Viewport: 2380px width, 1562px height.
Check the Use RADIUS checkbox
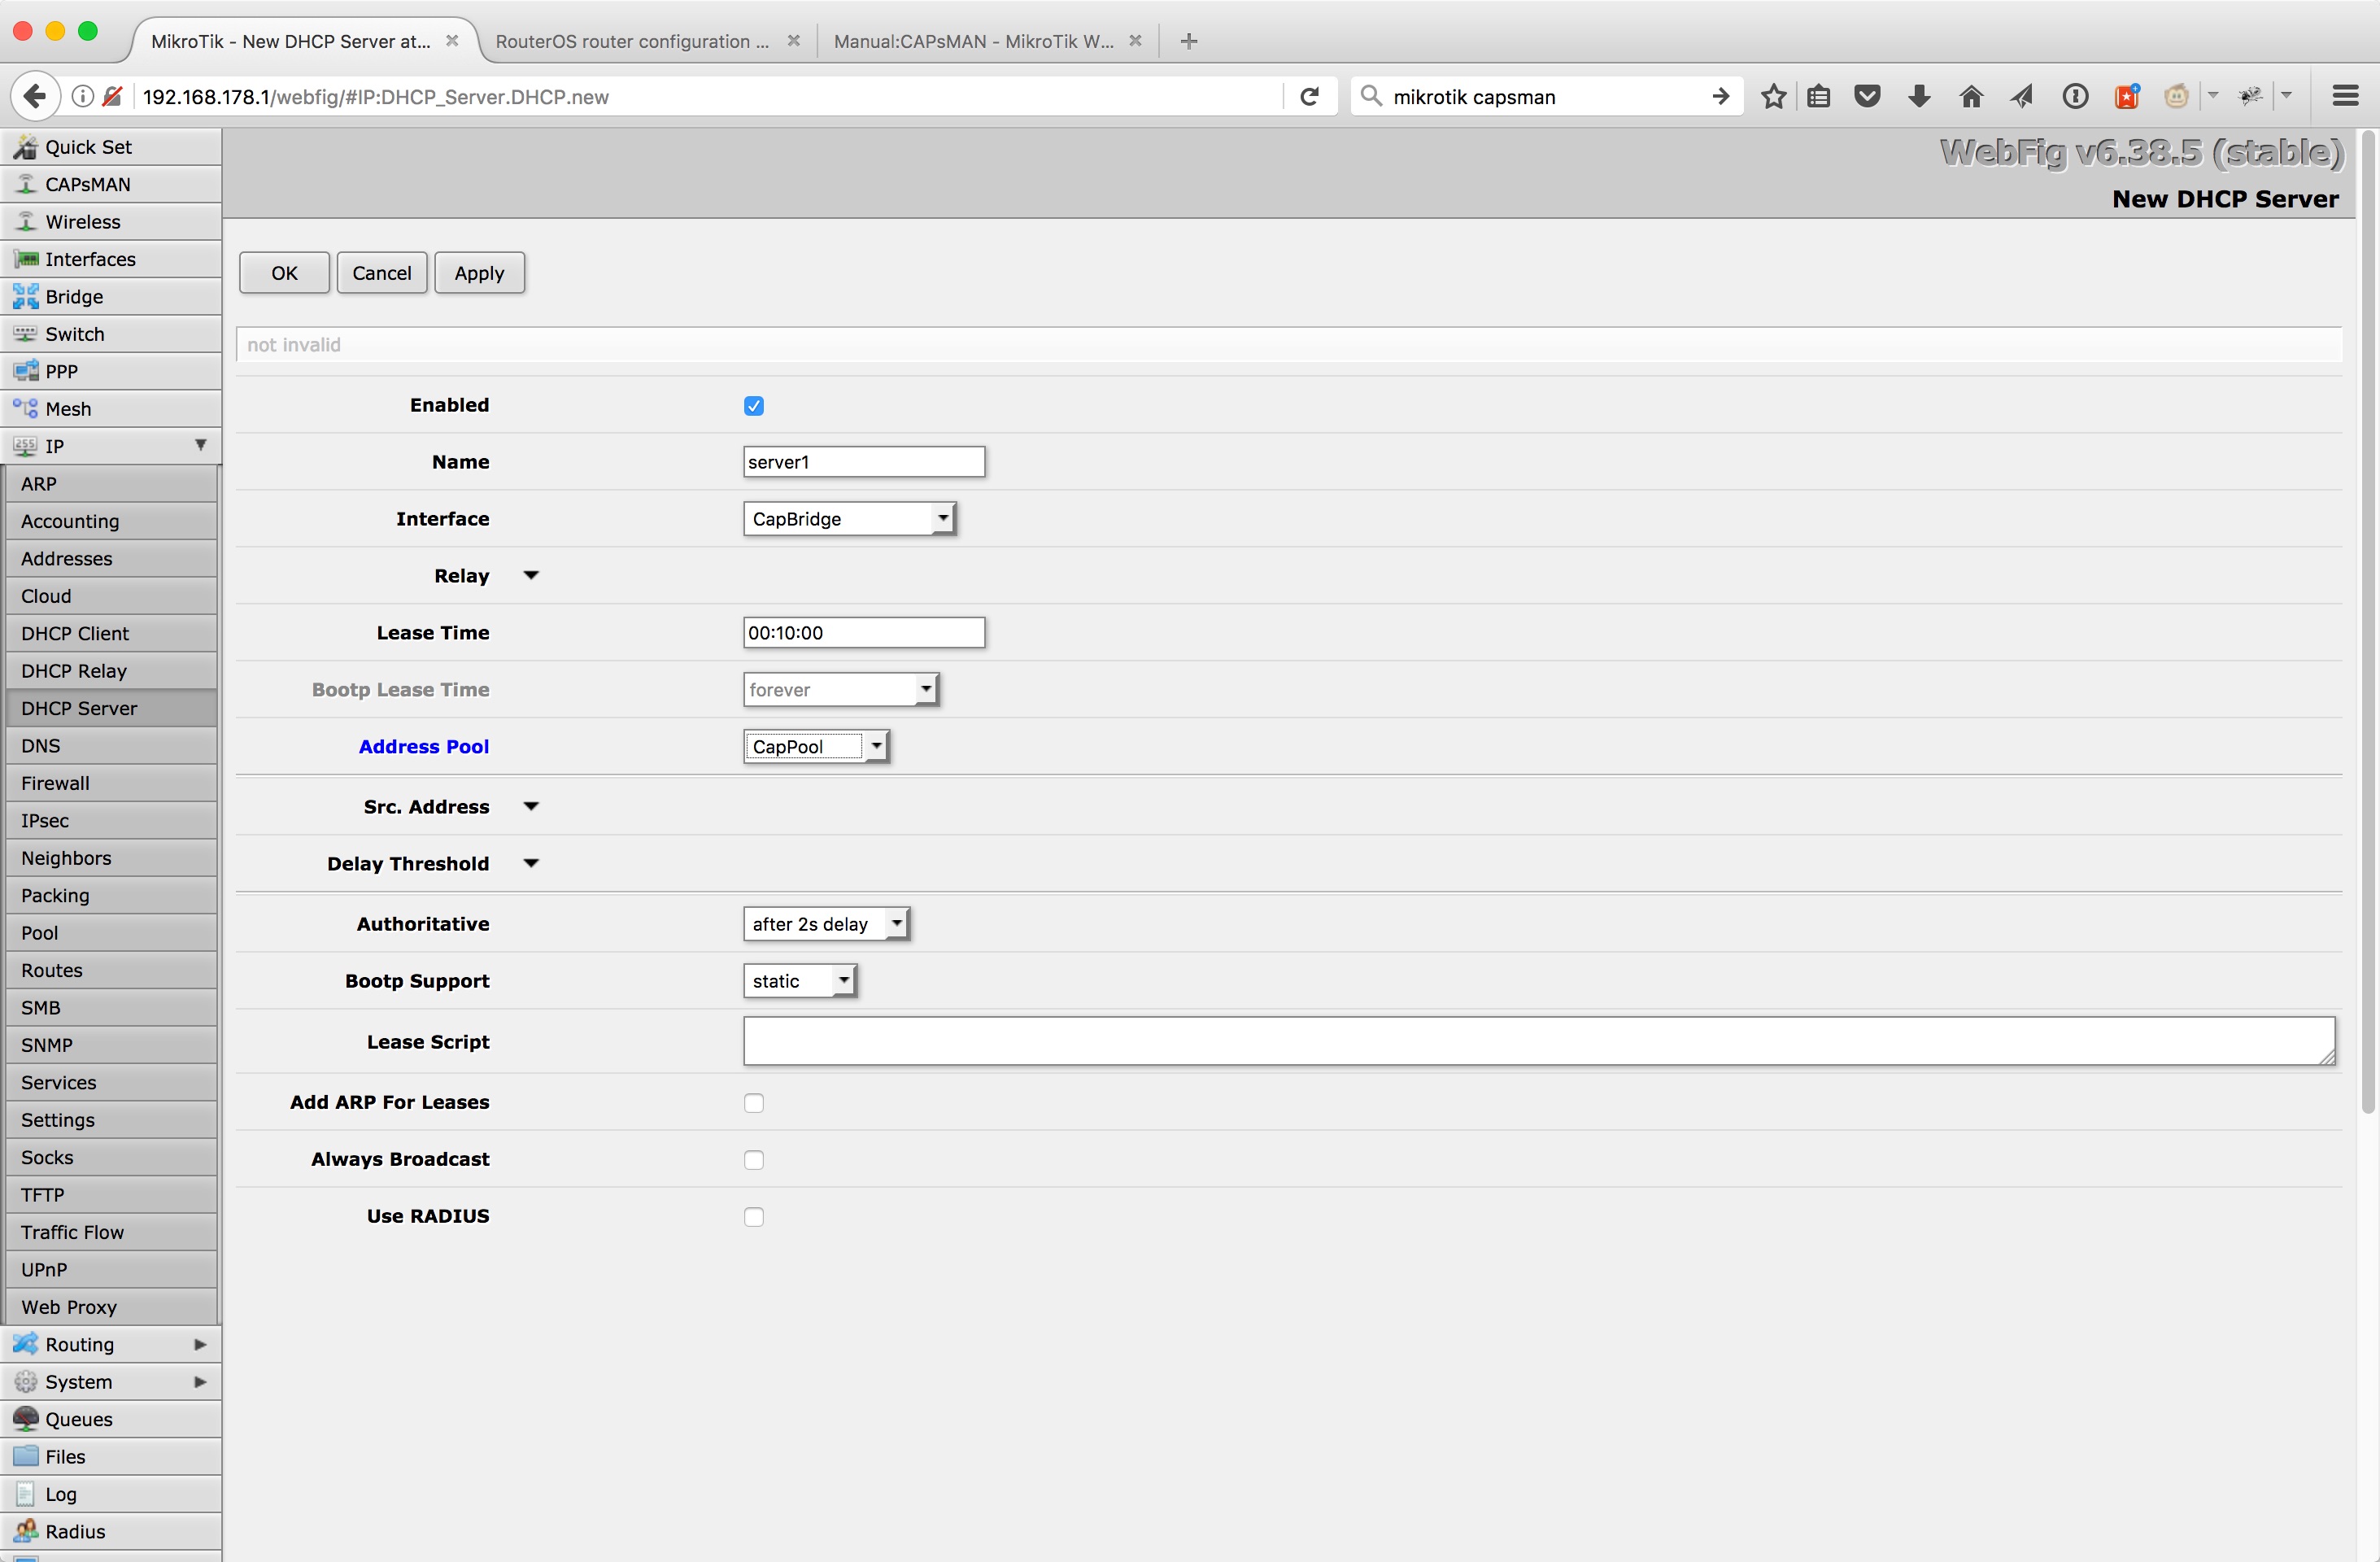tap(753, 1216)
